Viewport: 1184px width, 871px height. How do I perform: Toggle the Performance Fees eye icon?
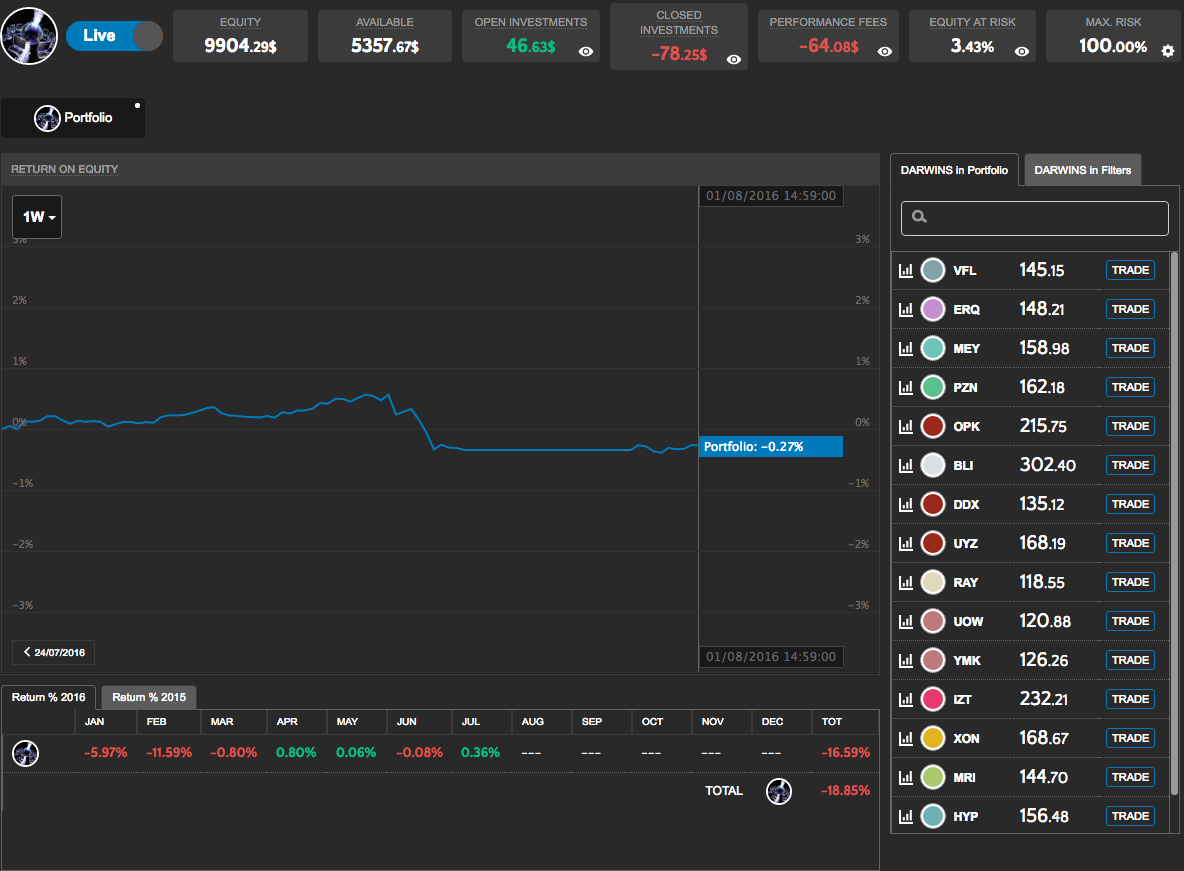(884, 51)
